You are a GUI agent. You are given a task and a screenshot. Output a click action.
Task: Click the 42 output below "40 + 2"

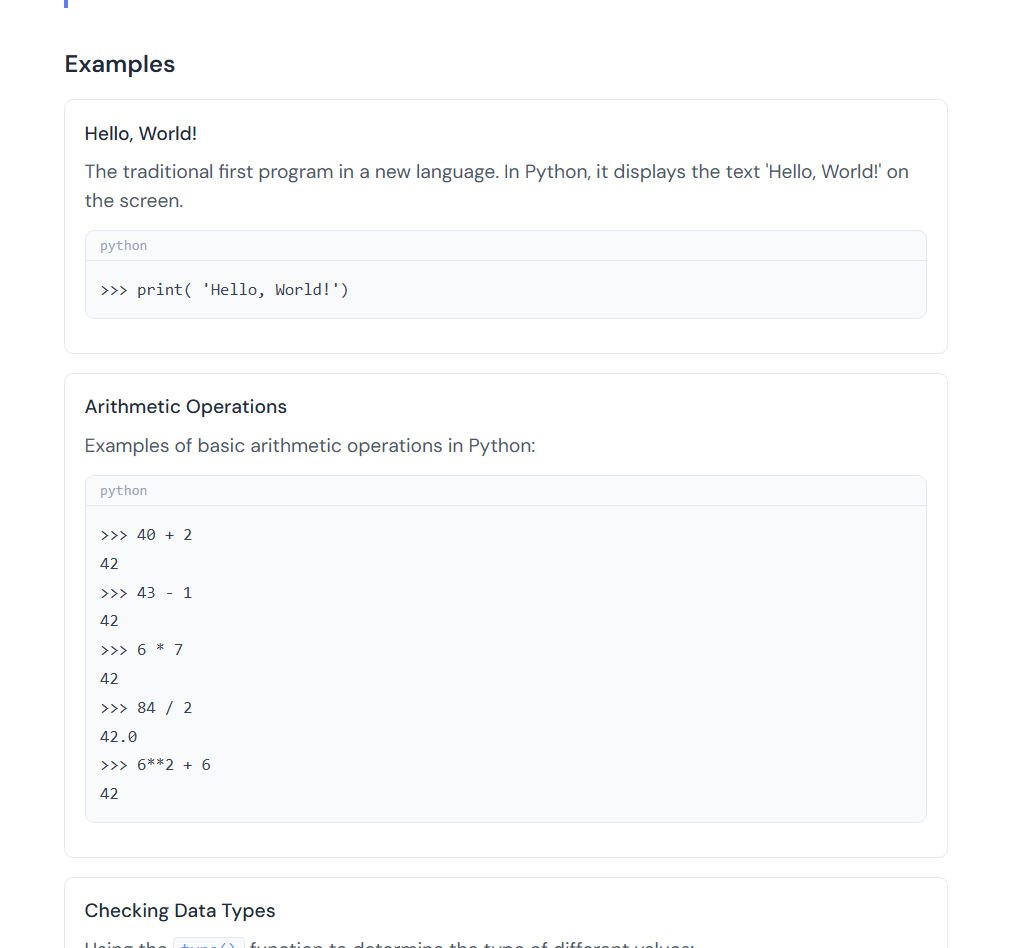[109, 564]
